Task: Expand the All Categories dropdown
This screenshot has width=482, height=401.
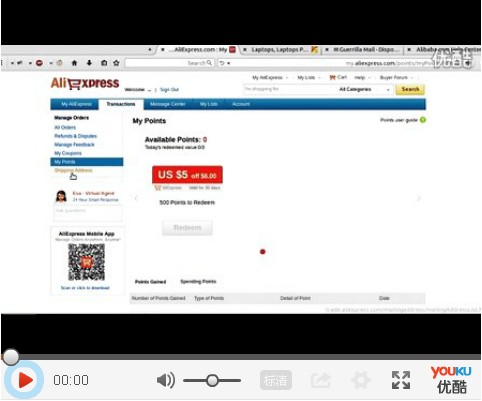Action: click(364, 89)
